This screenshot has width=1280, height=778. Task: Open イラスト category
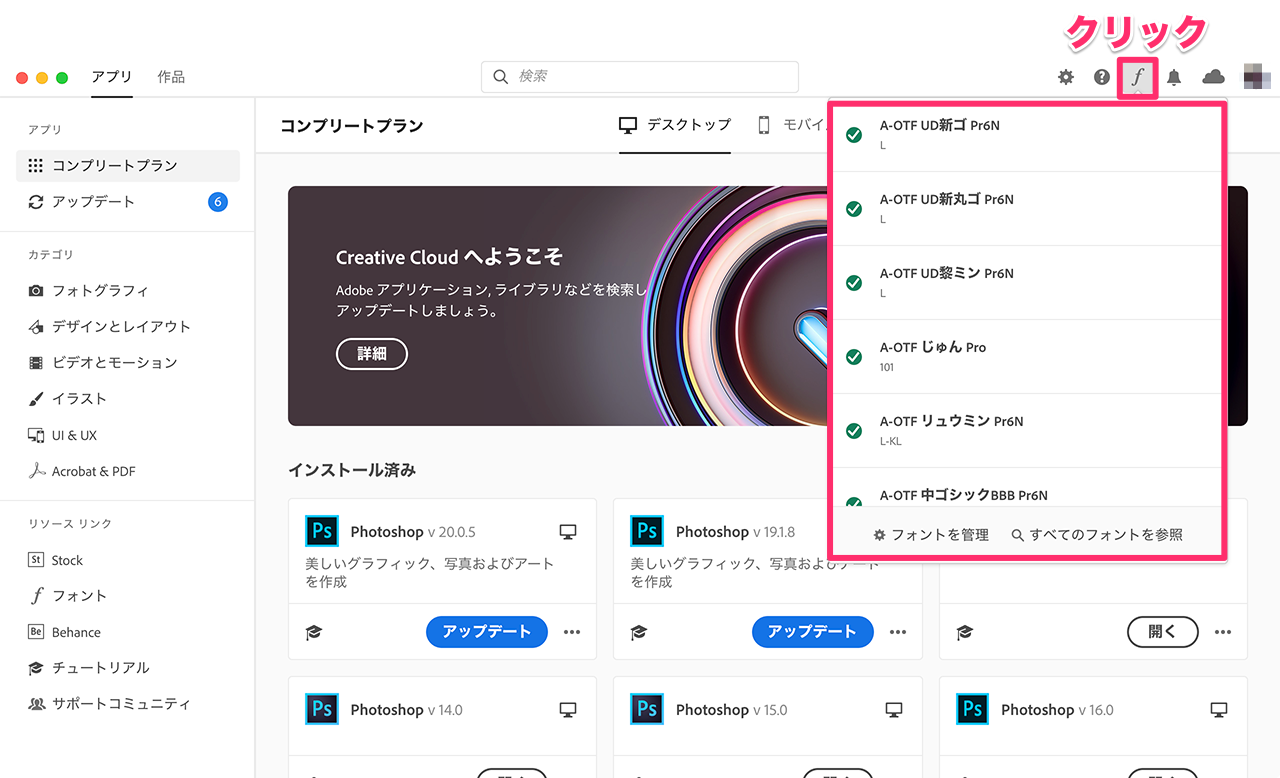click(67, 399)
